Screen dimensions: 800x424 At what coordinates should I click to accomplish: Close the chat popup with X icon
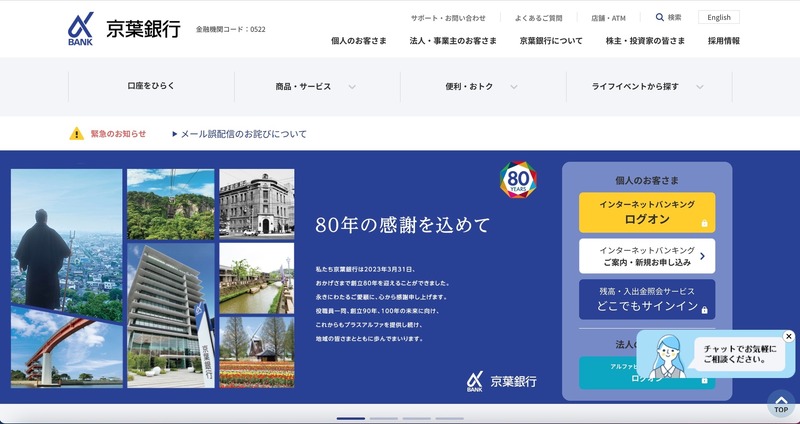[788, 337]
